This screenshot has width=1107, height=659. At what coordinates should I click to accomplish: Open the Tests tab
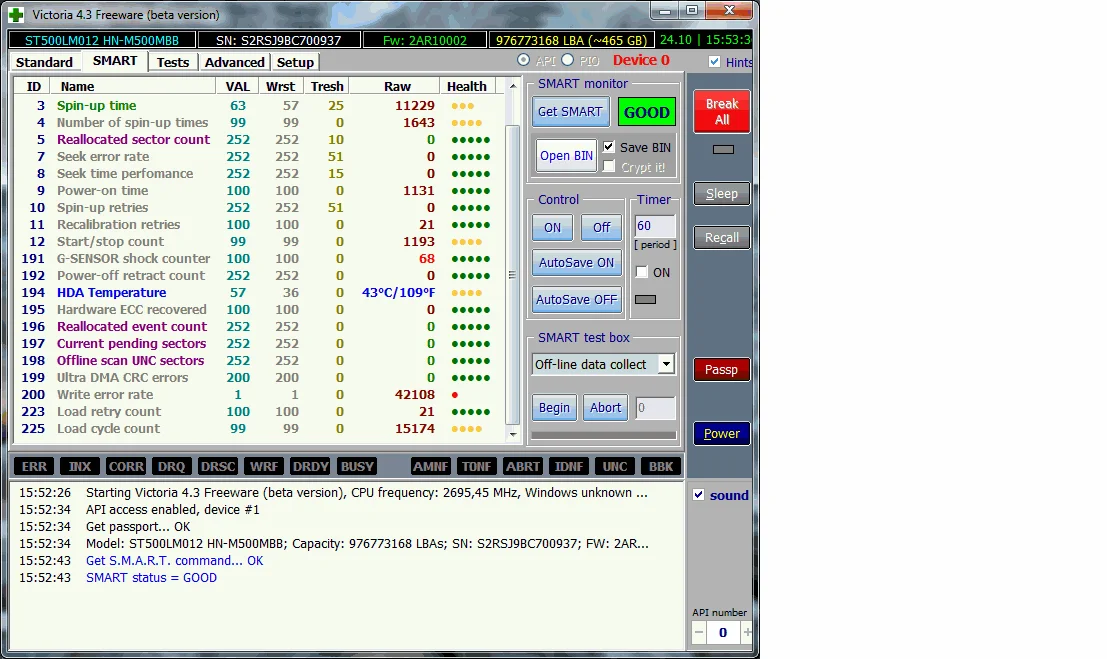[x=173, y=62]
